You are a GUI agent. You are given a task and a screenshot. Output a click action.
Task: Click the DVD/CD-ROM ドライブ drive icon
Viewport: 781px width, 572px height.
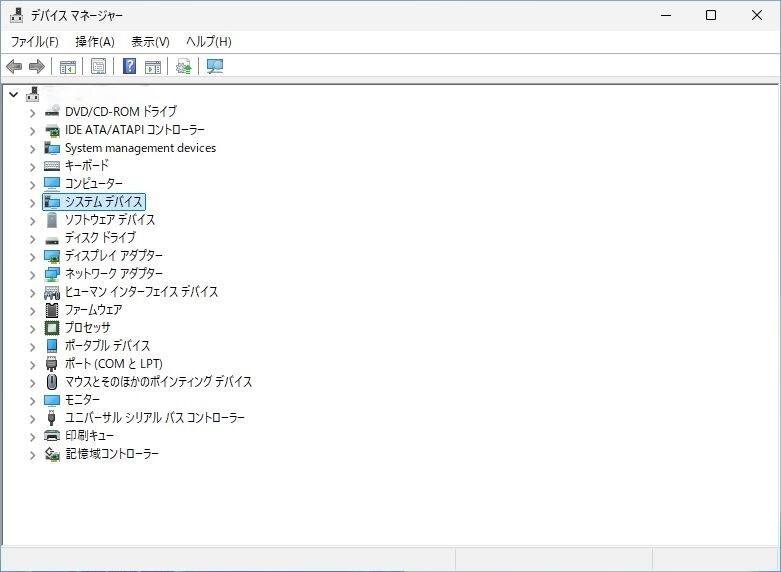tap(52, 112)
